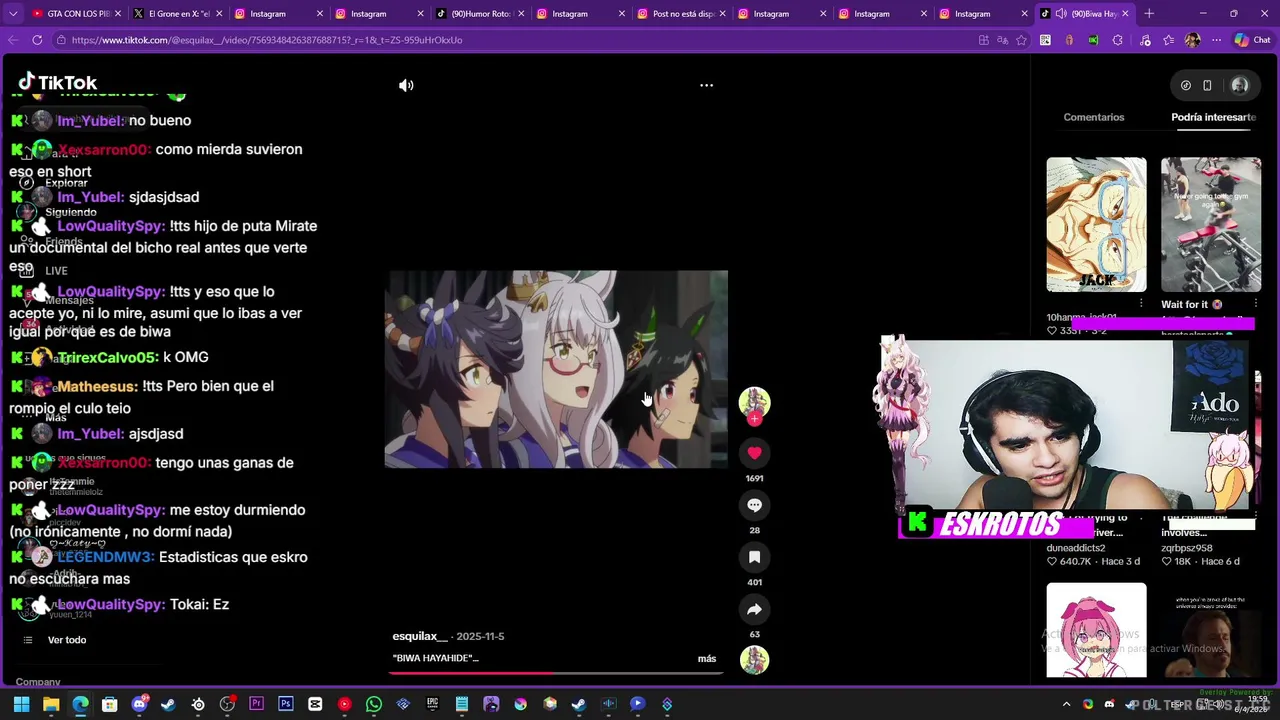Like the video with heart icon
Image resolution: width=1280 pixels, height=720 pixels.
[x=754, y=453]
